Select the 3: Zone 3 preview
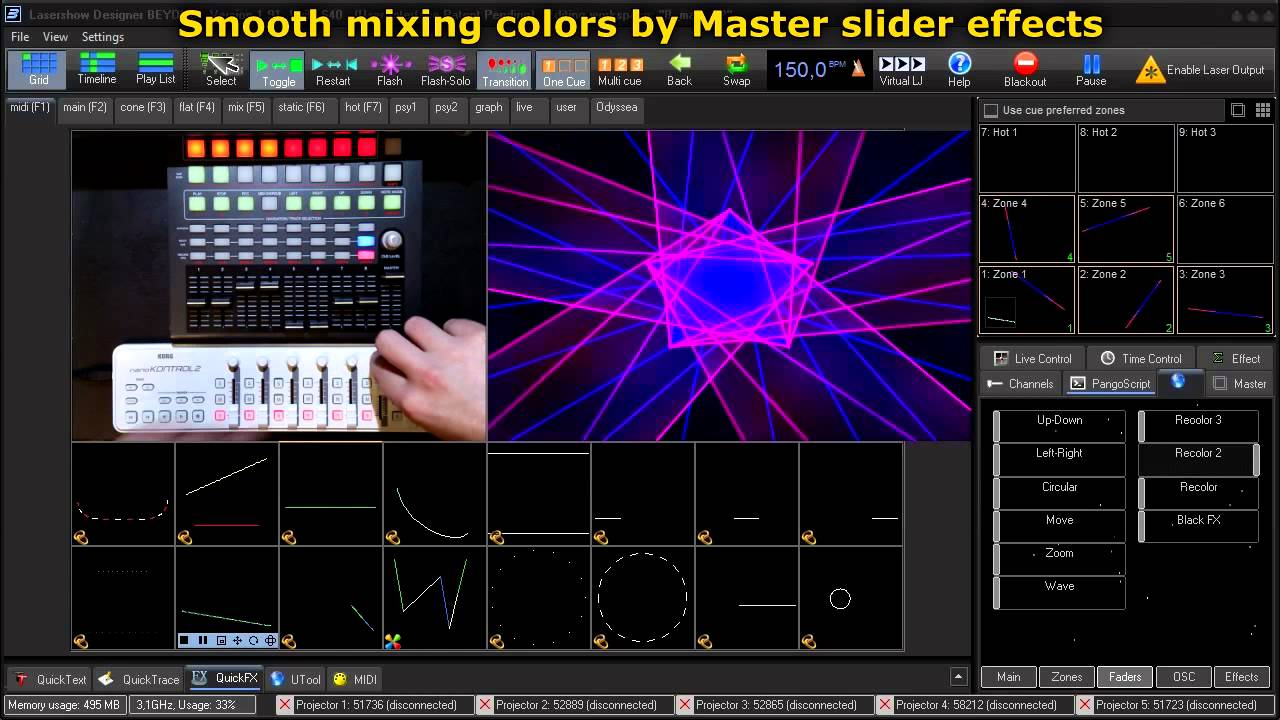The height and width of the screenshot is (720, 1280). [x=1224, y=300]
